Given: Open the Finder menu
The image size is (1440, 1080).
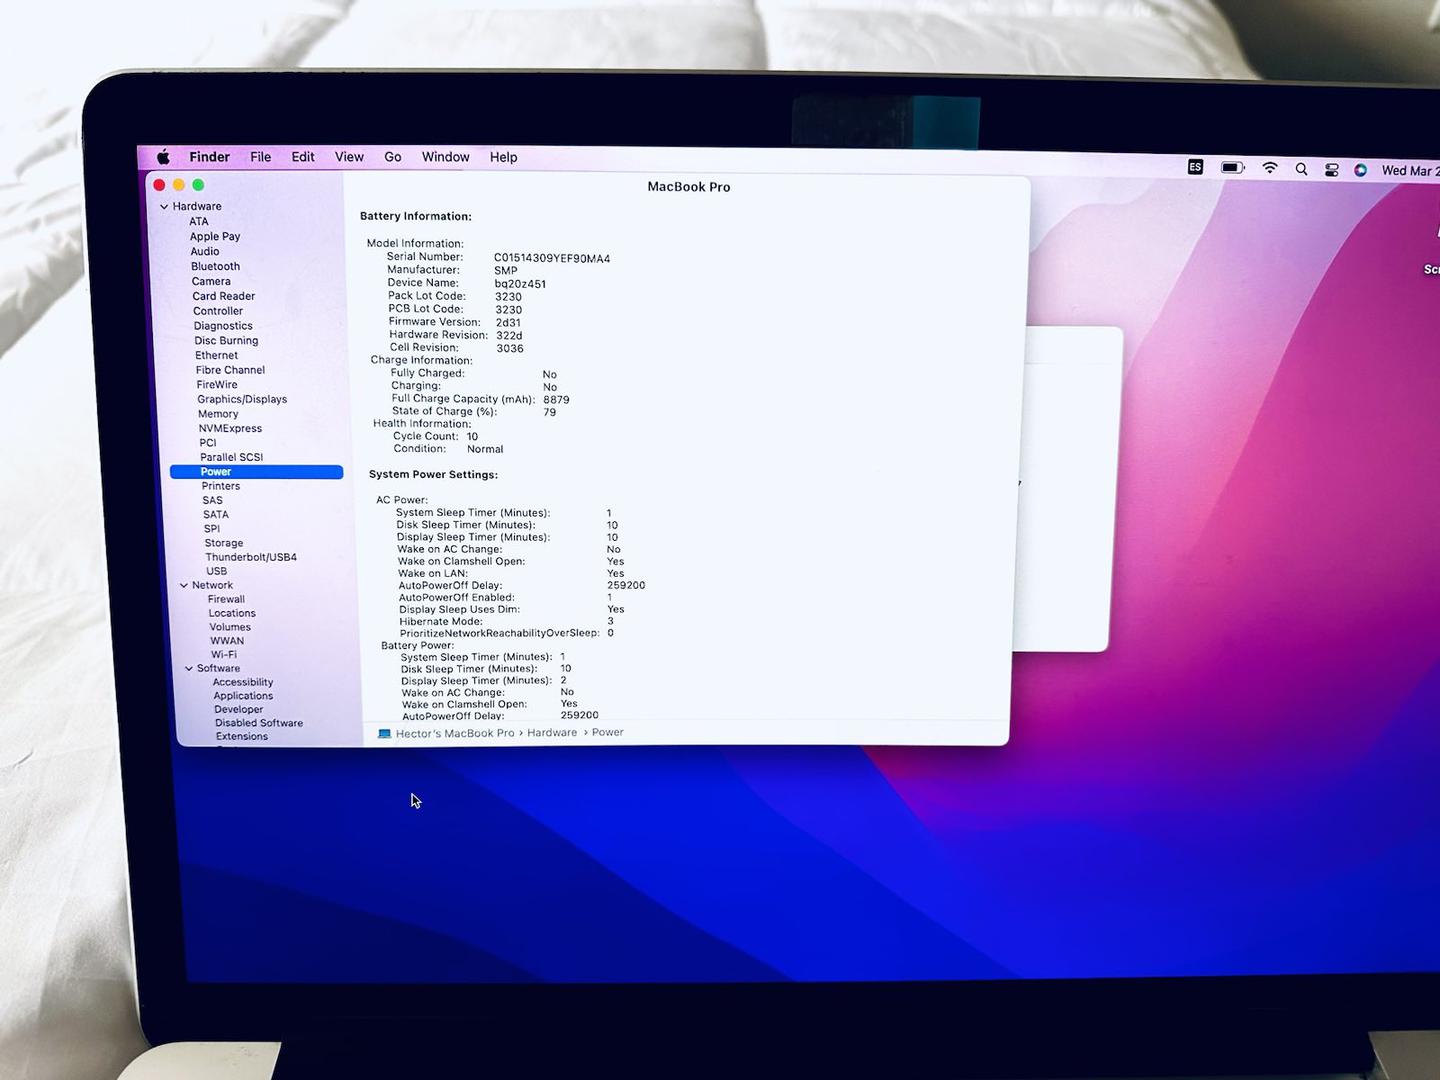Looking at the screenshot, I should point(209,157).
